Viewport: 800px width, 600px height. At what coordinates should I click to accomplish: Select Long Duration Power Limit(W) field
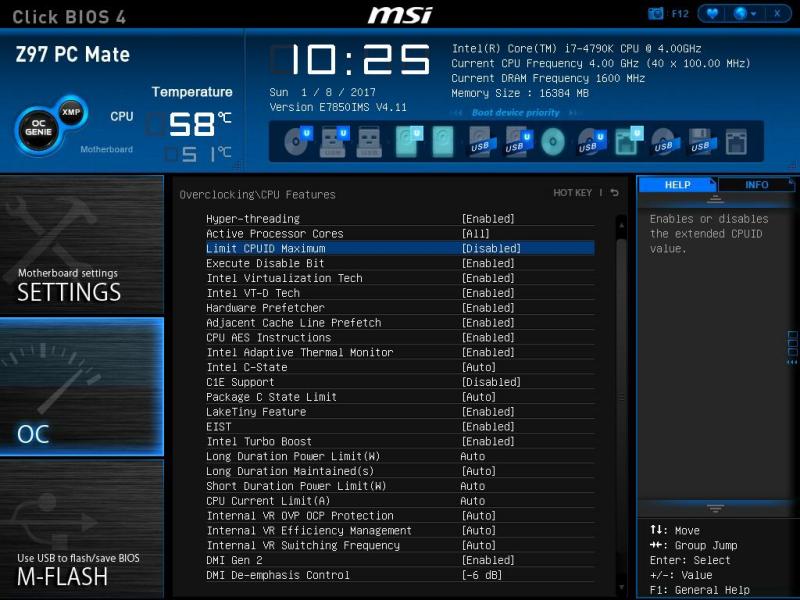tap(399, 456)
